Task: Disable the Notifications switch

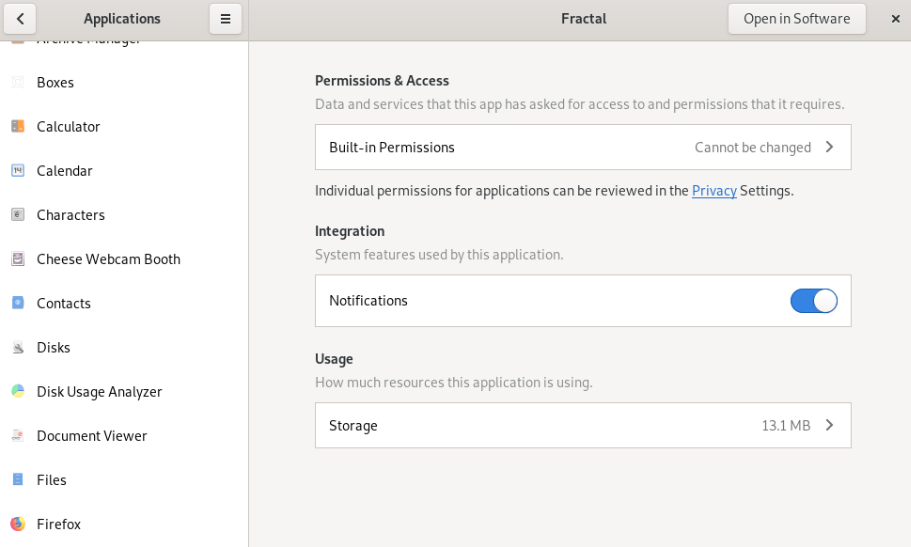Action: coord(813,301)
